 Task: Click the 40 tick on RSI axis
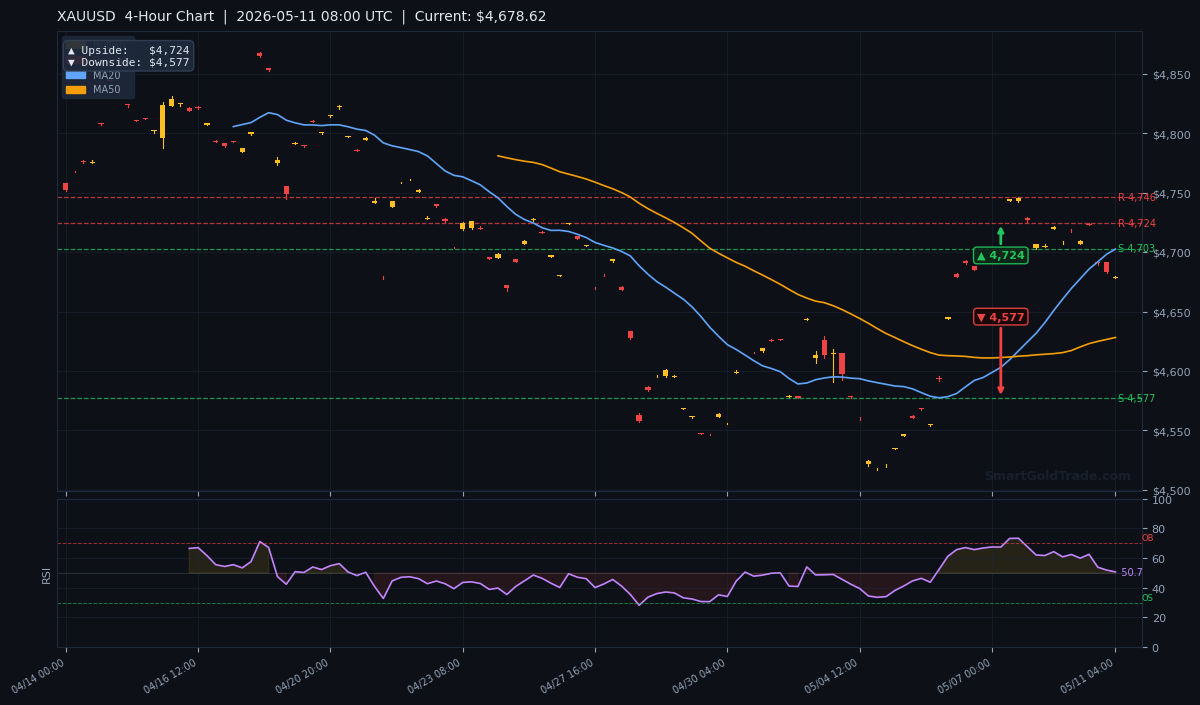[1159, 589]
